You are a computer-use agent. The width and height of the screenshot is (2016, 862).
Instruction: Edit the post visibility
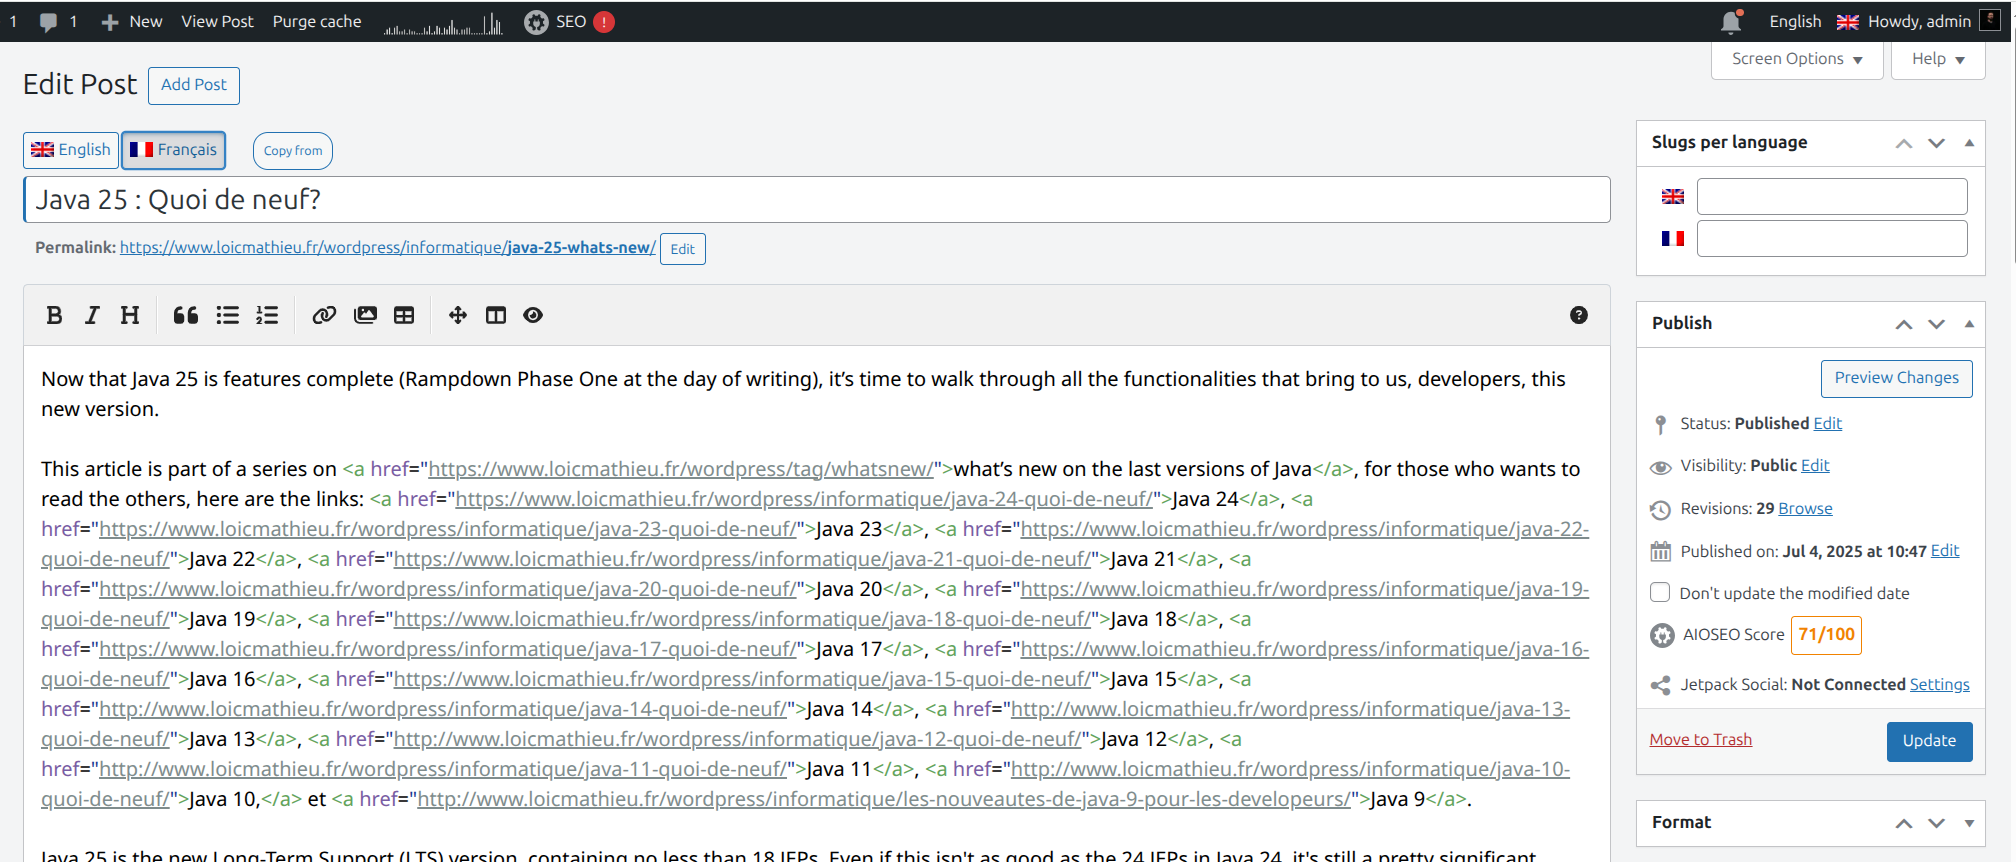pos(1815,466)
